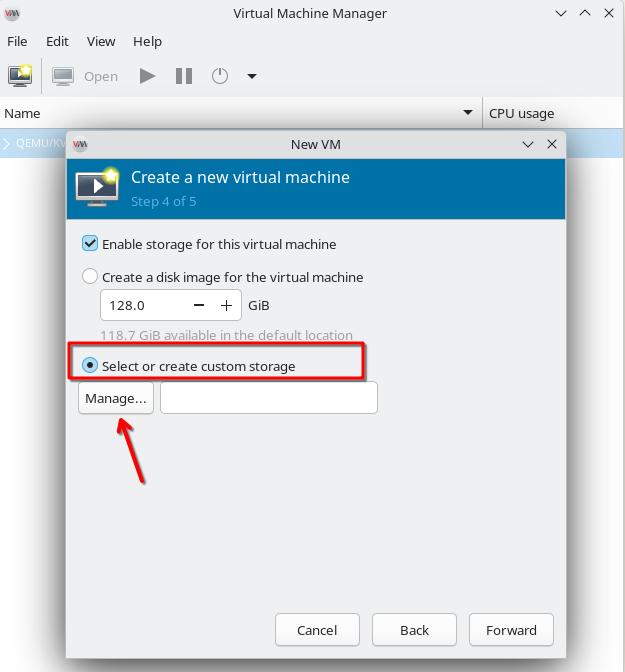Image resolution: width=625 pixels, height=672 pixels.
Task: Click the Pause toolbar button
Action: [x=184, y=76]
